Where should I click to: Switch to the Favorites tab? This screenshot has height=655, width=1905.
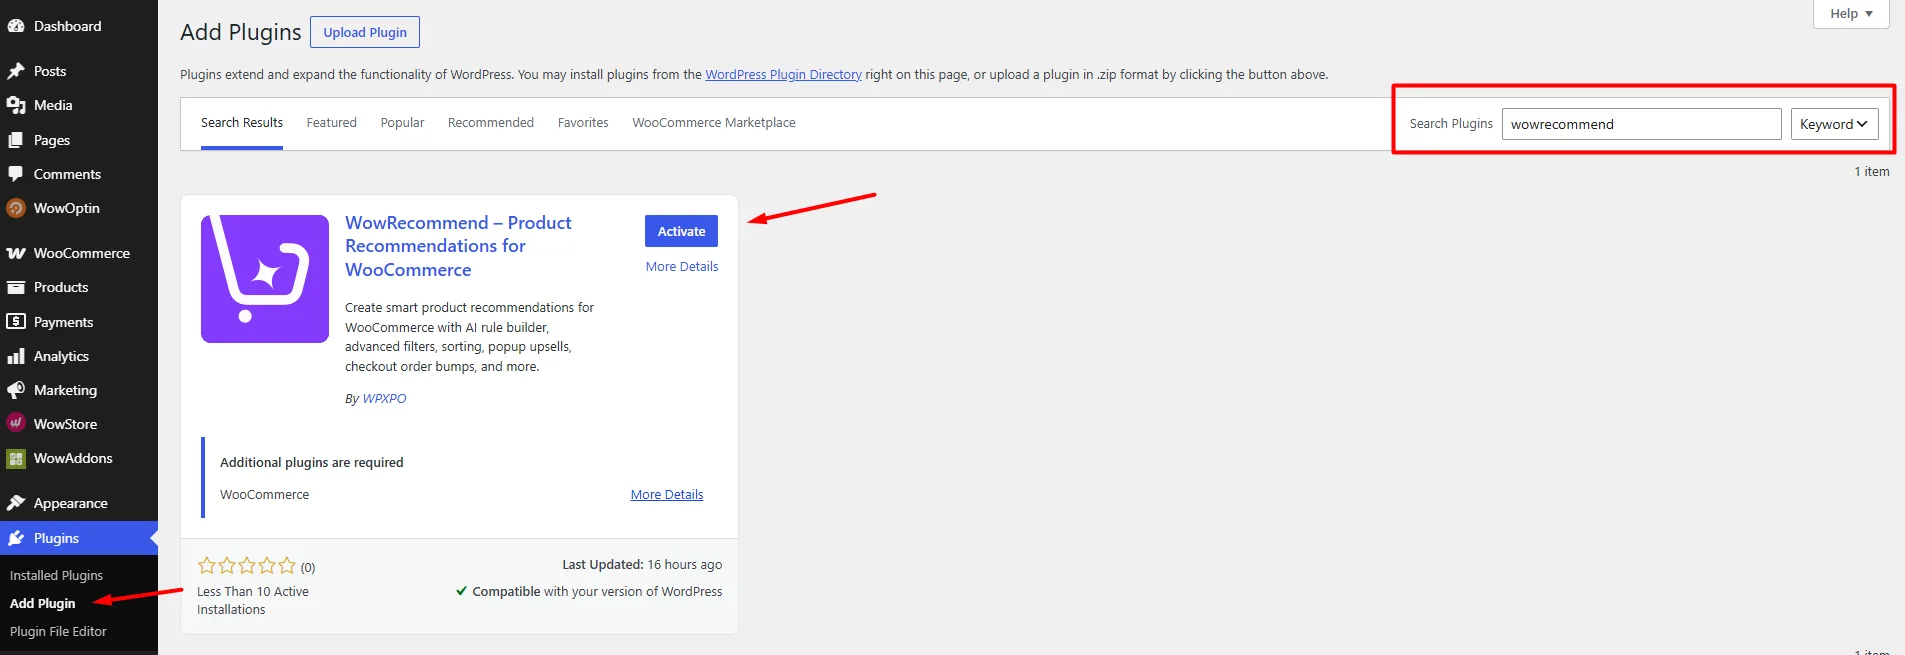tap(583, 123)
